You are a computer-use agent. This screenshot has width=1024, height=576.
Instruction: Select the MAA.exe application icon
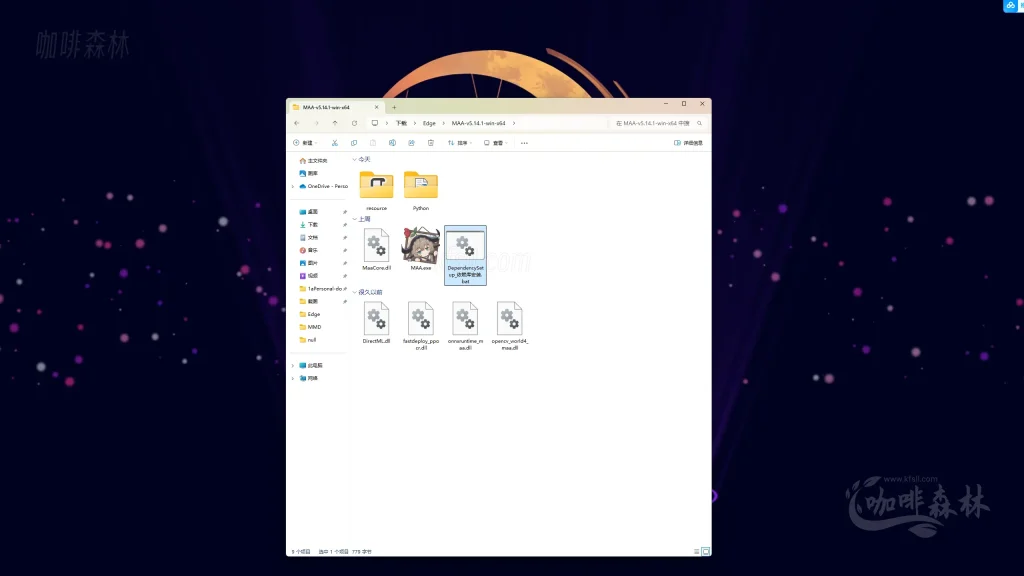(420, 246)
